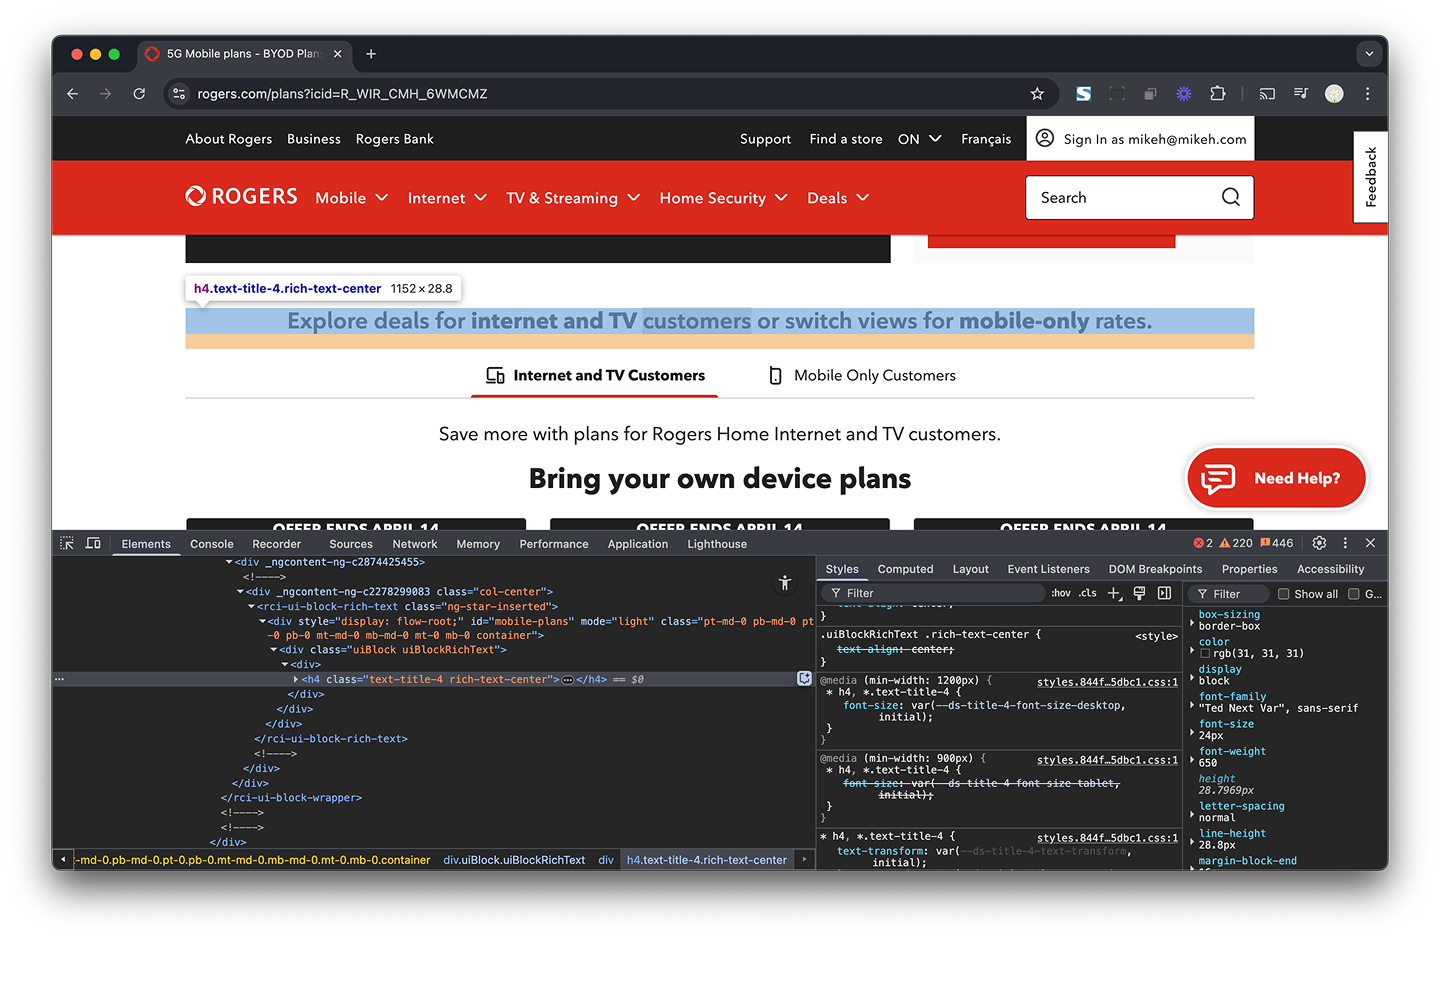Click the S extension icon in the toolbar

1083,94
